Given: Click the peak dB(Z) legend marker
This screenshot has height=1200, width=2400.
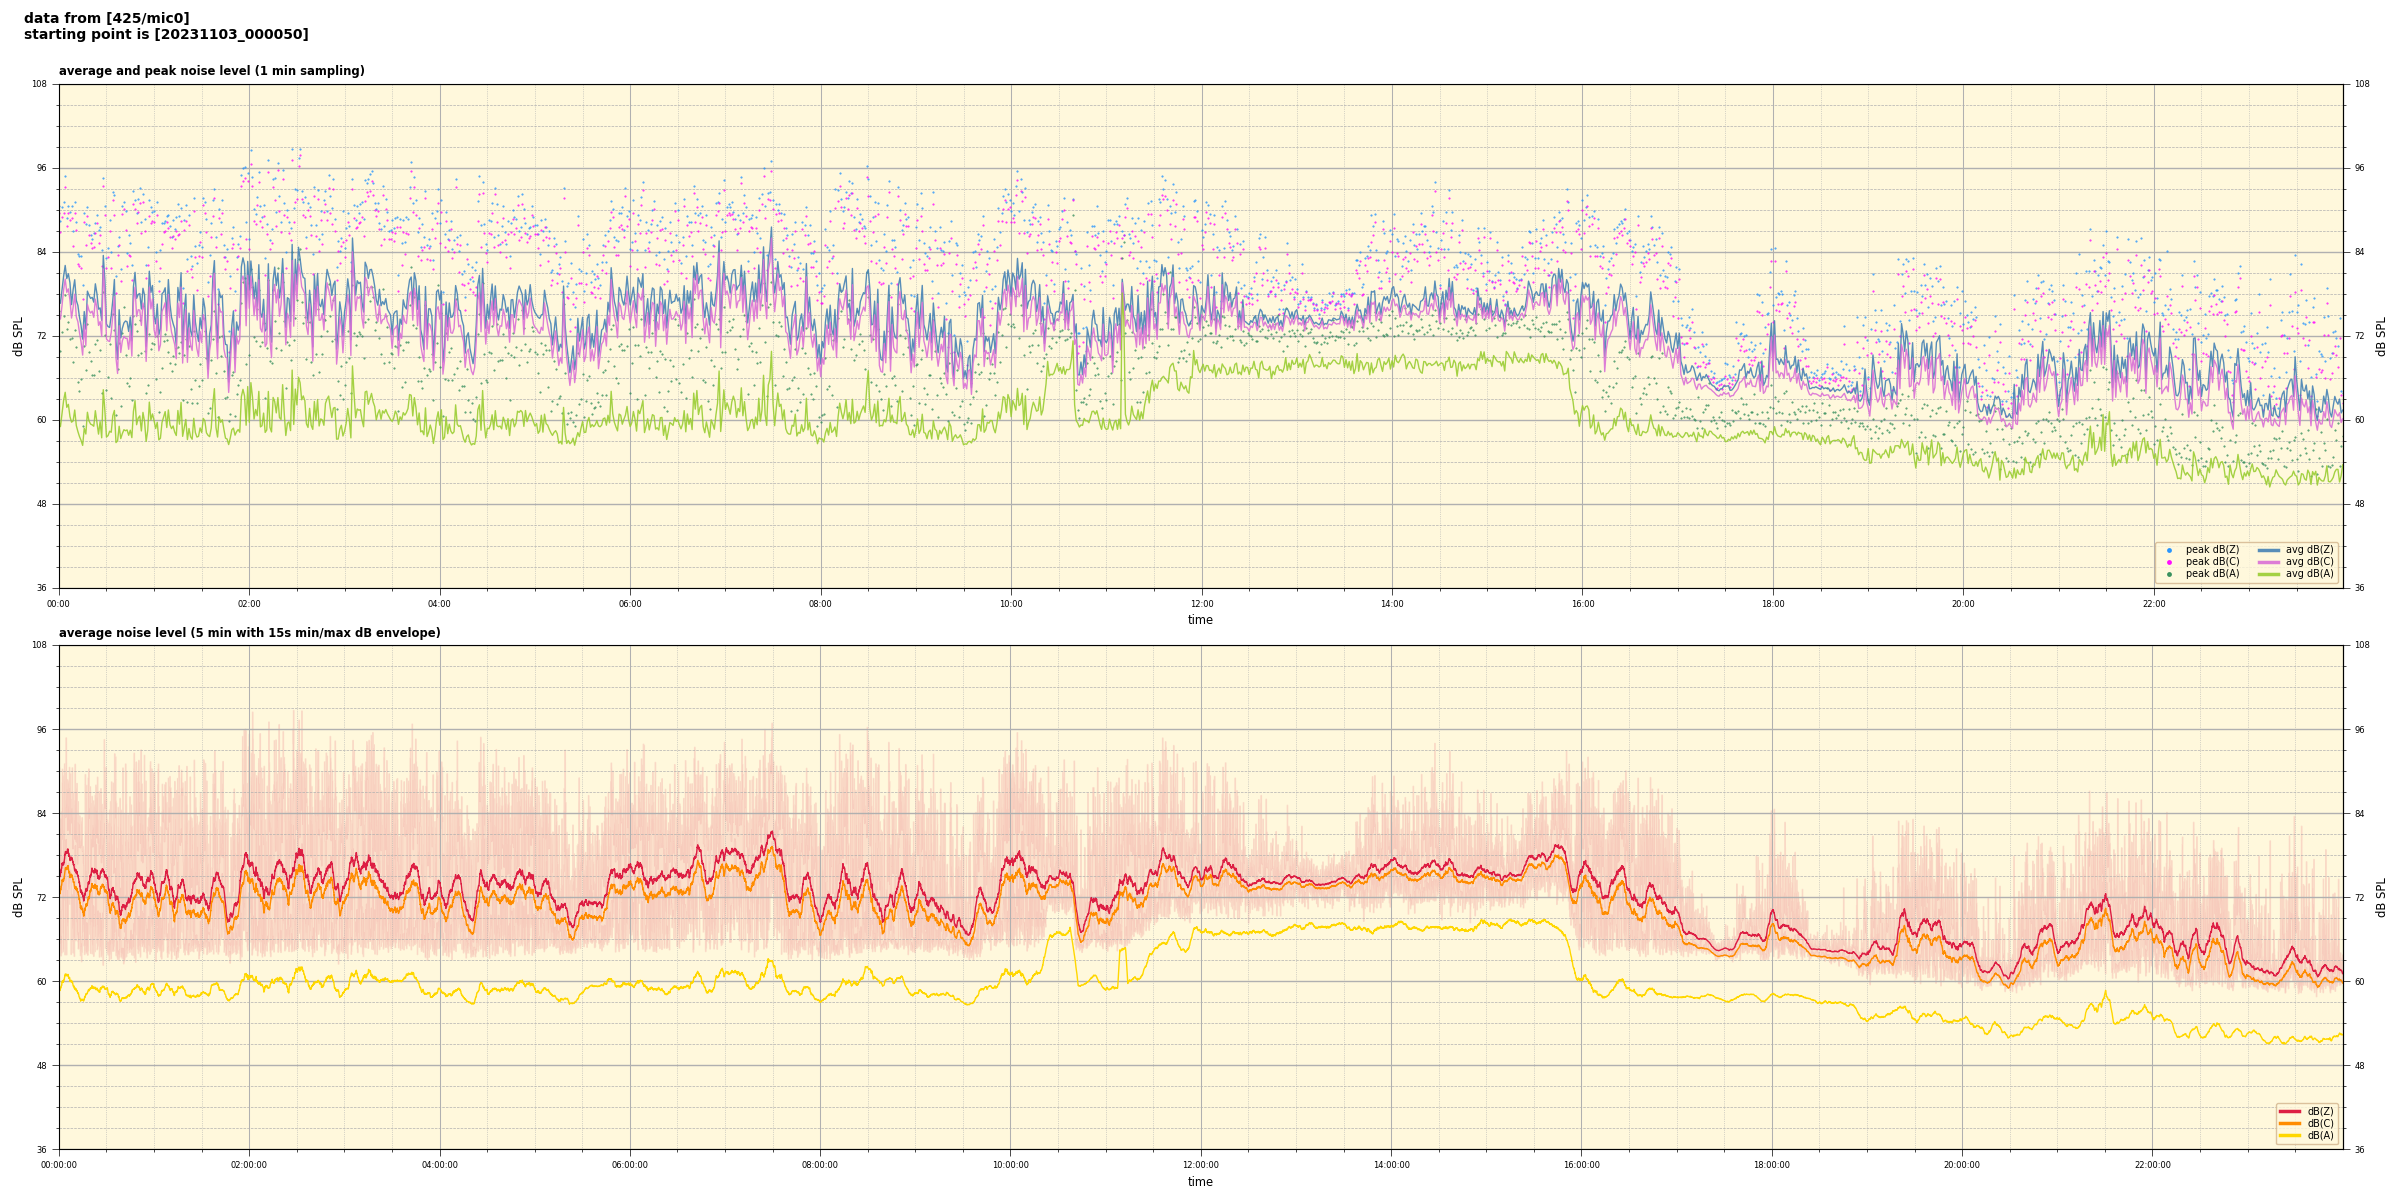Looking at the screenshot, I should (x=2169, y=550).
